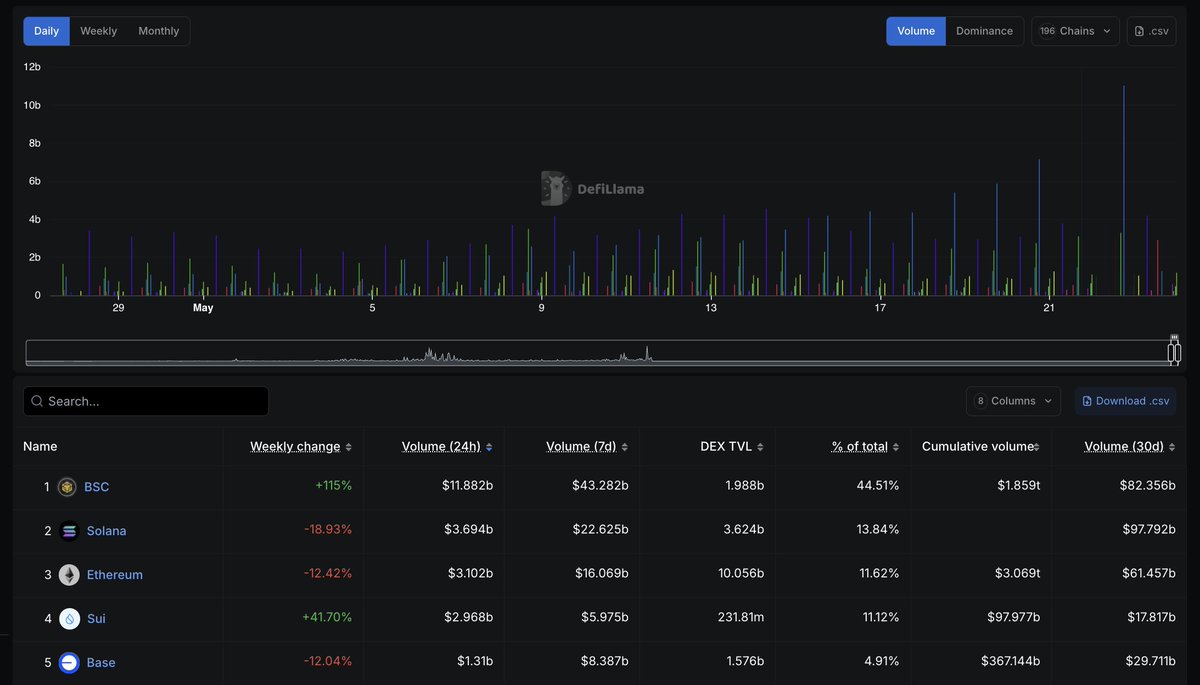Viewport: 1200px width, 685px height.
Task: Click the Ethereum chain logo icon
Action: click(69, 575)
